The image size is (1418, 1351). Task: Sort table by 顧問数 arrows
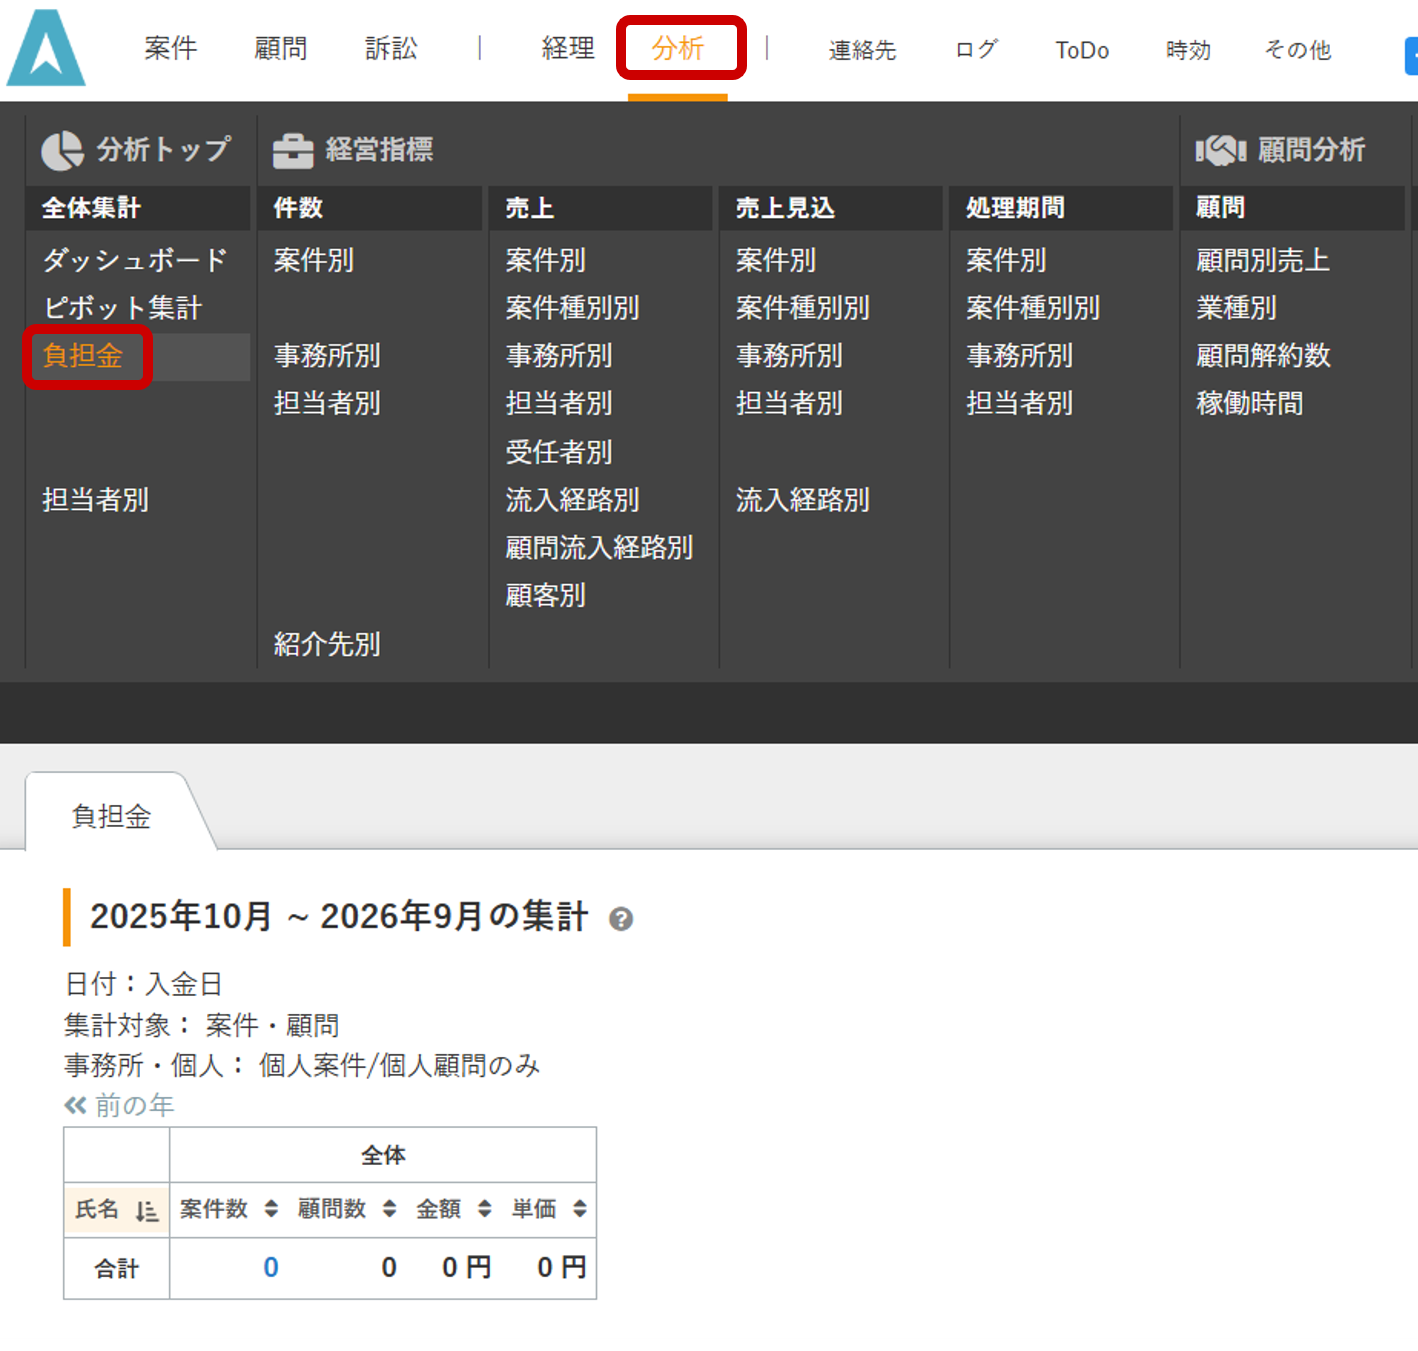(389, 1209)
